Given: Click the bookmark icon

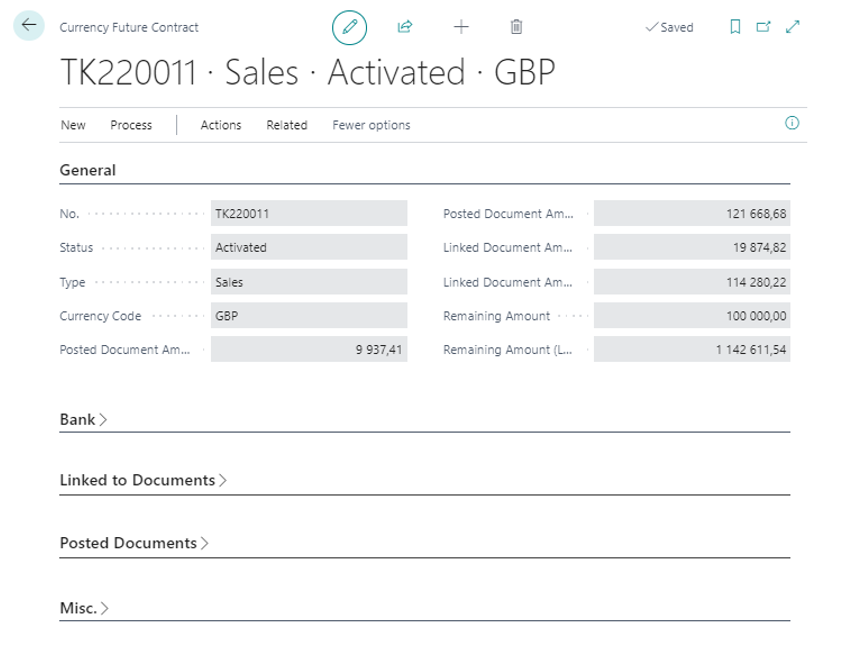Looking at the screenshot, I should click(735, 27).
